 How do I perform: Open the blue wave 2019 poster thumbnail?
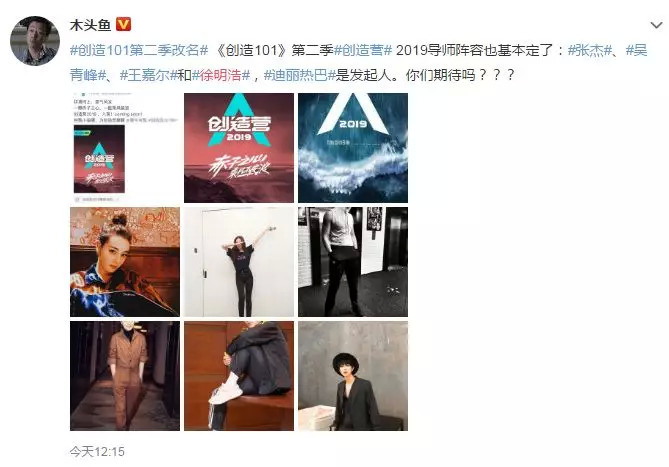tap(353, 148)
